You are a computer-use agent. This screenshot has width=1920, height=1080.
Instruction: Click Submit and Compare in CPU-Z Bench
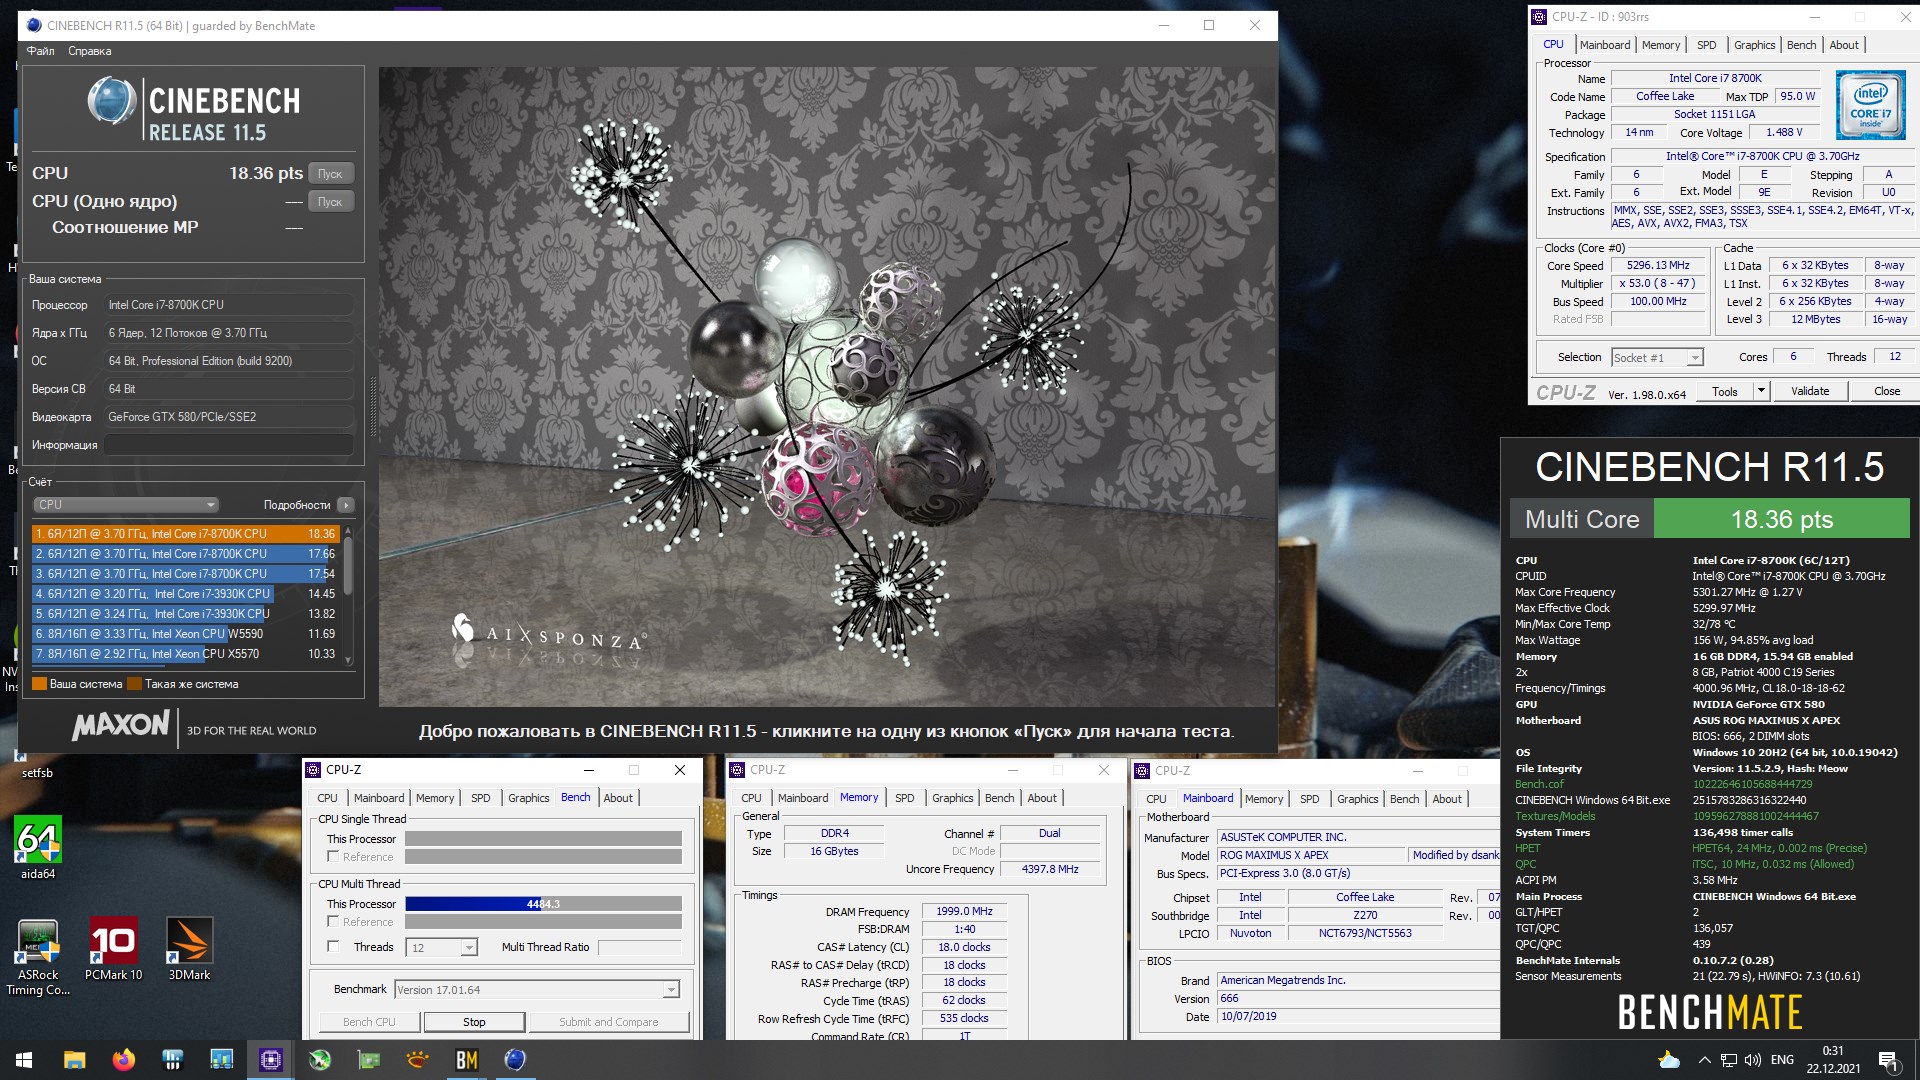point(608,1022)
